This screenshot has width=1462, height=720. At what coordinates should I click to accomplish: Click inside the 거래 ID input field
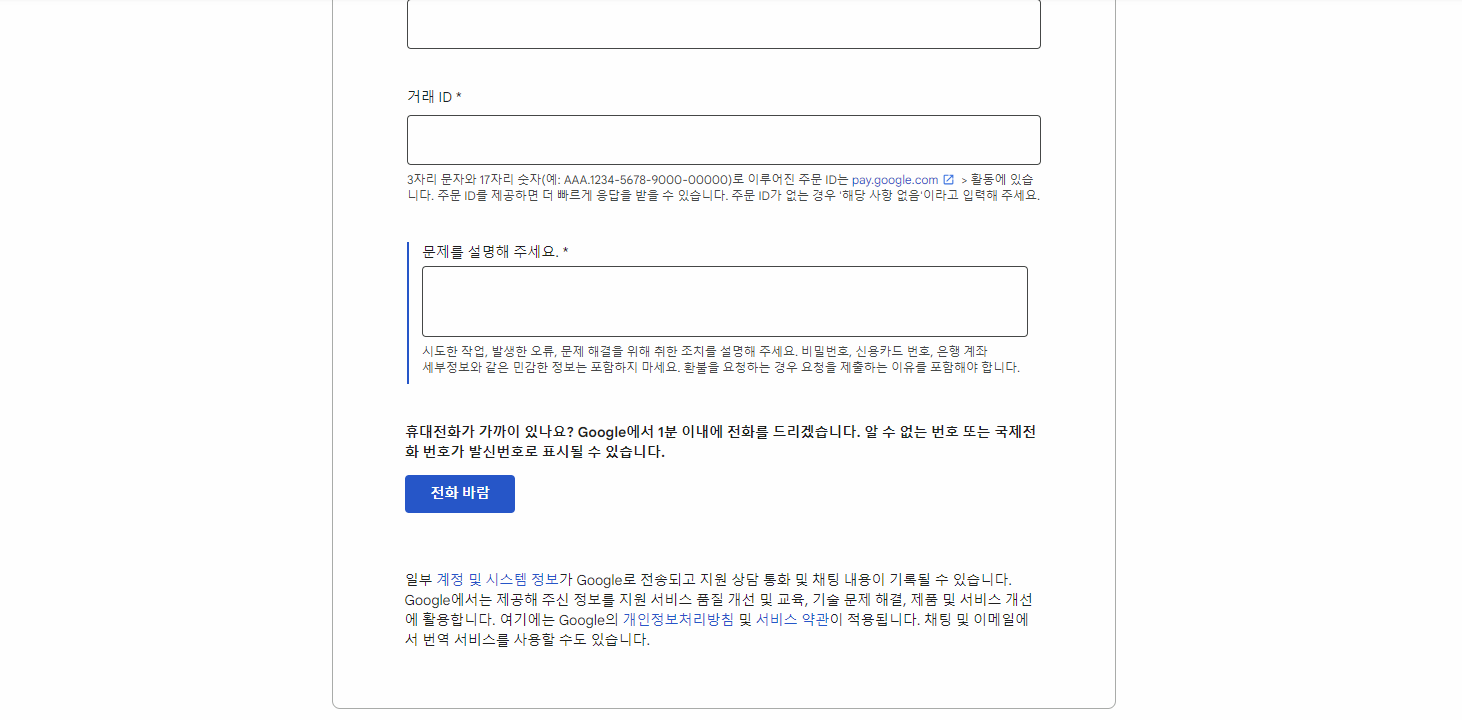coord(722,140)
